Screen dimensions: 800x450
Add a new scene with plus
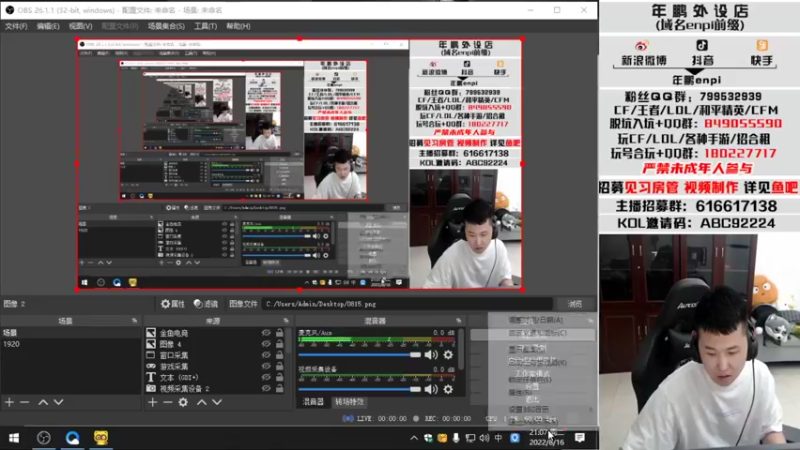[9, 402]
